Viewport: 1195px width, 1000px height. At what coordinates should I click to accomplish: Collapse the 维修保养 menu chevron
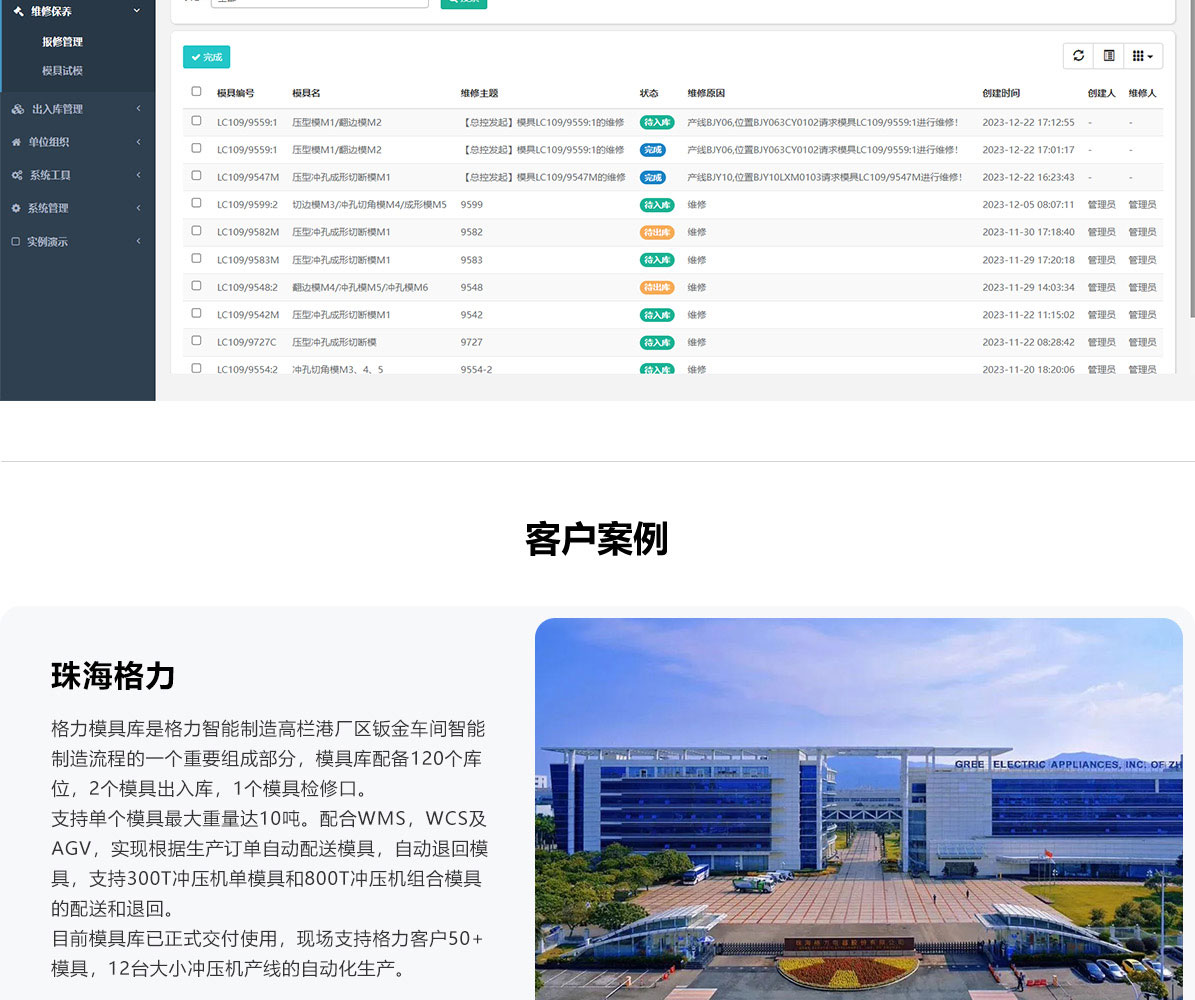tap(137, 11)
